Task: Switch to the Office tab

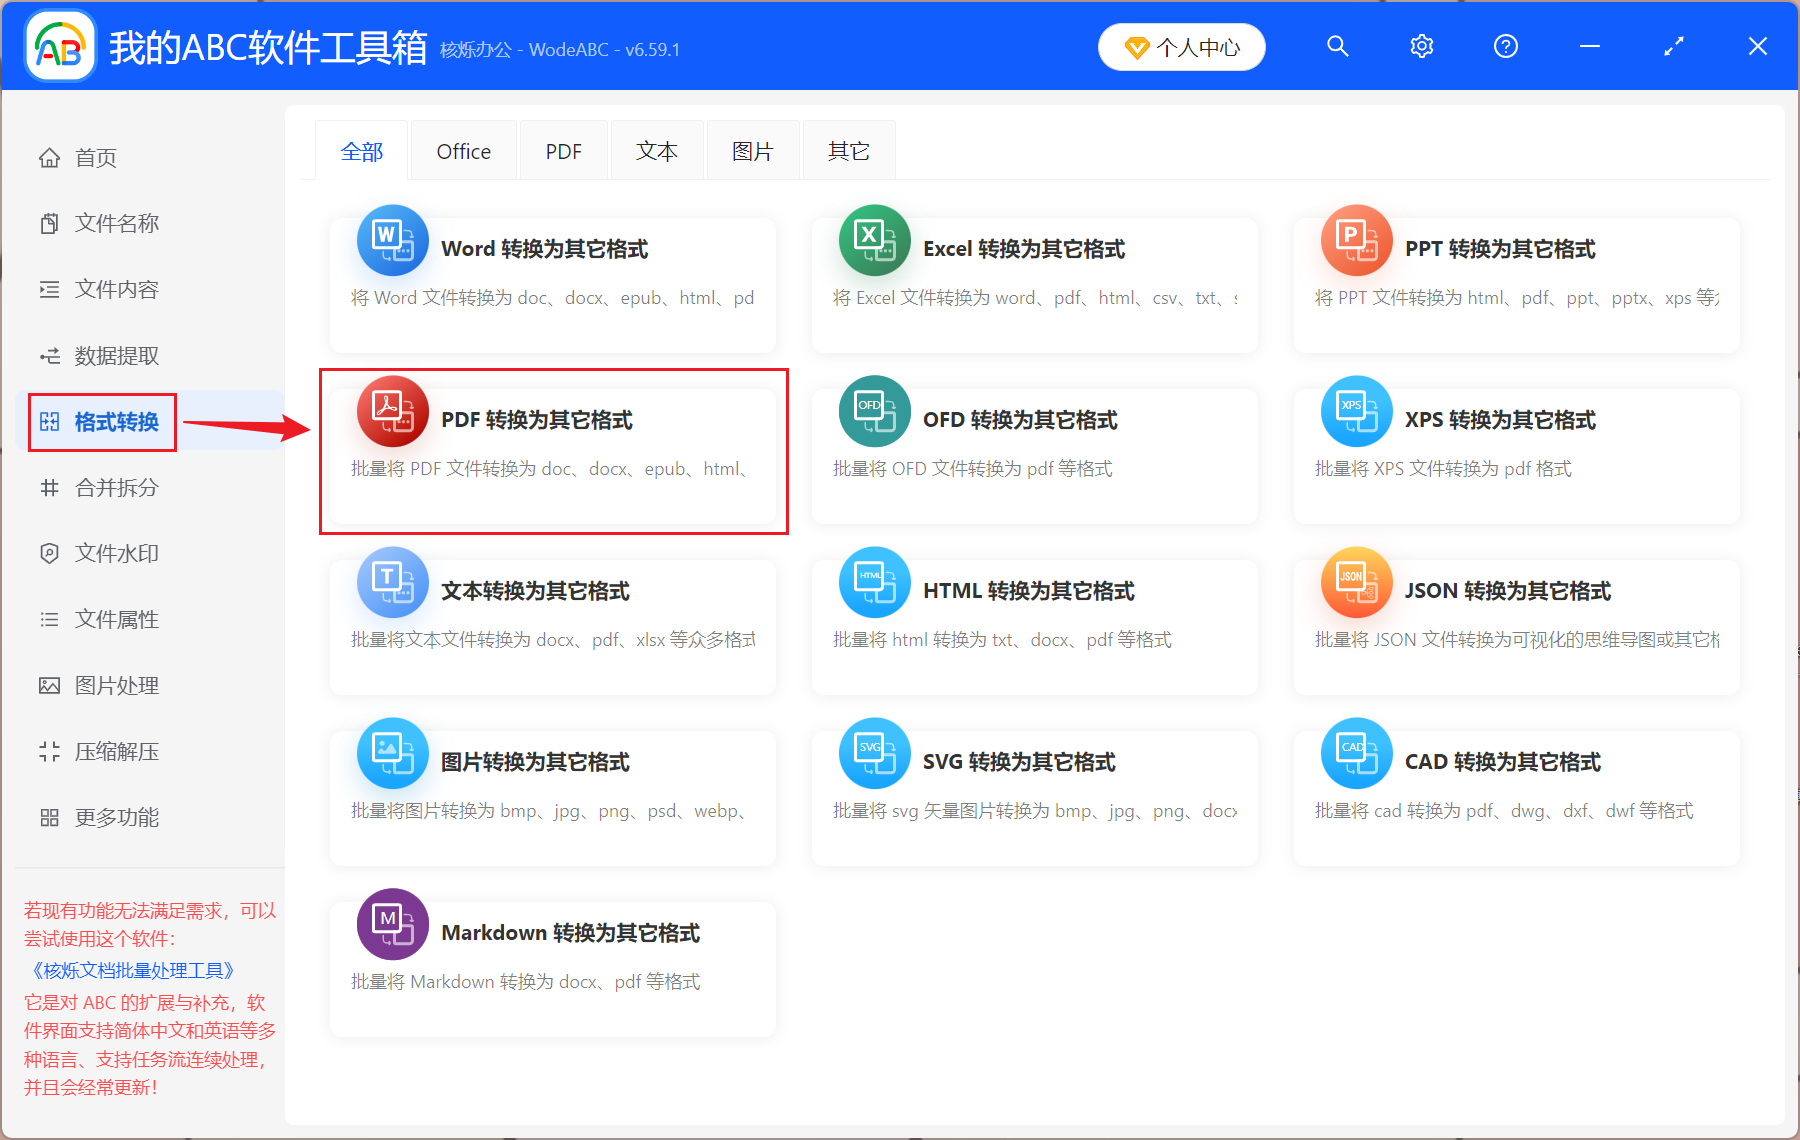Action: click(463, 150)
